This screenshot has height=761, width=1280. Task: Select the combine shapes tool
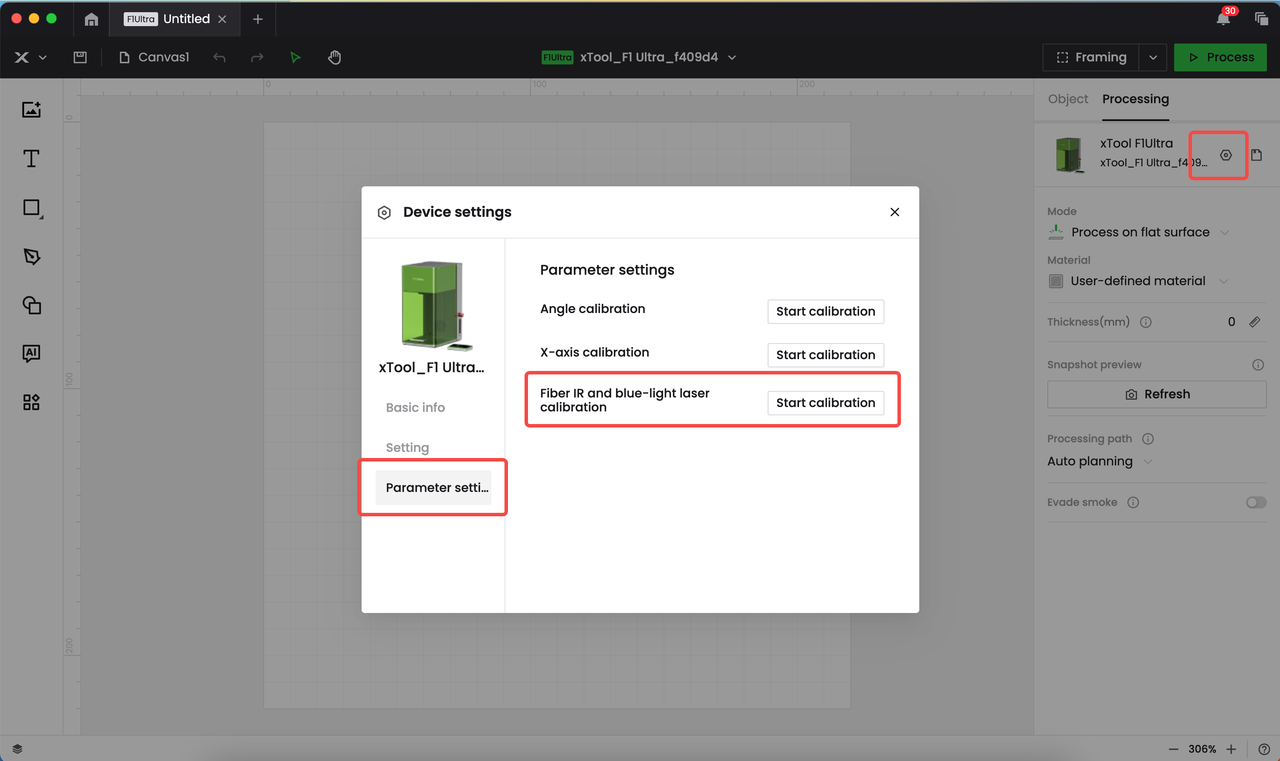pyautogui.click(x=31, y=305)
